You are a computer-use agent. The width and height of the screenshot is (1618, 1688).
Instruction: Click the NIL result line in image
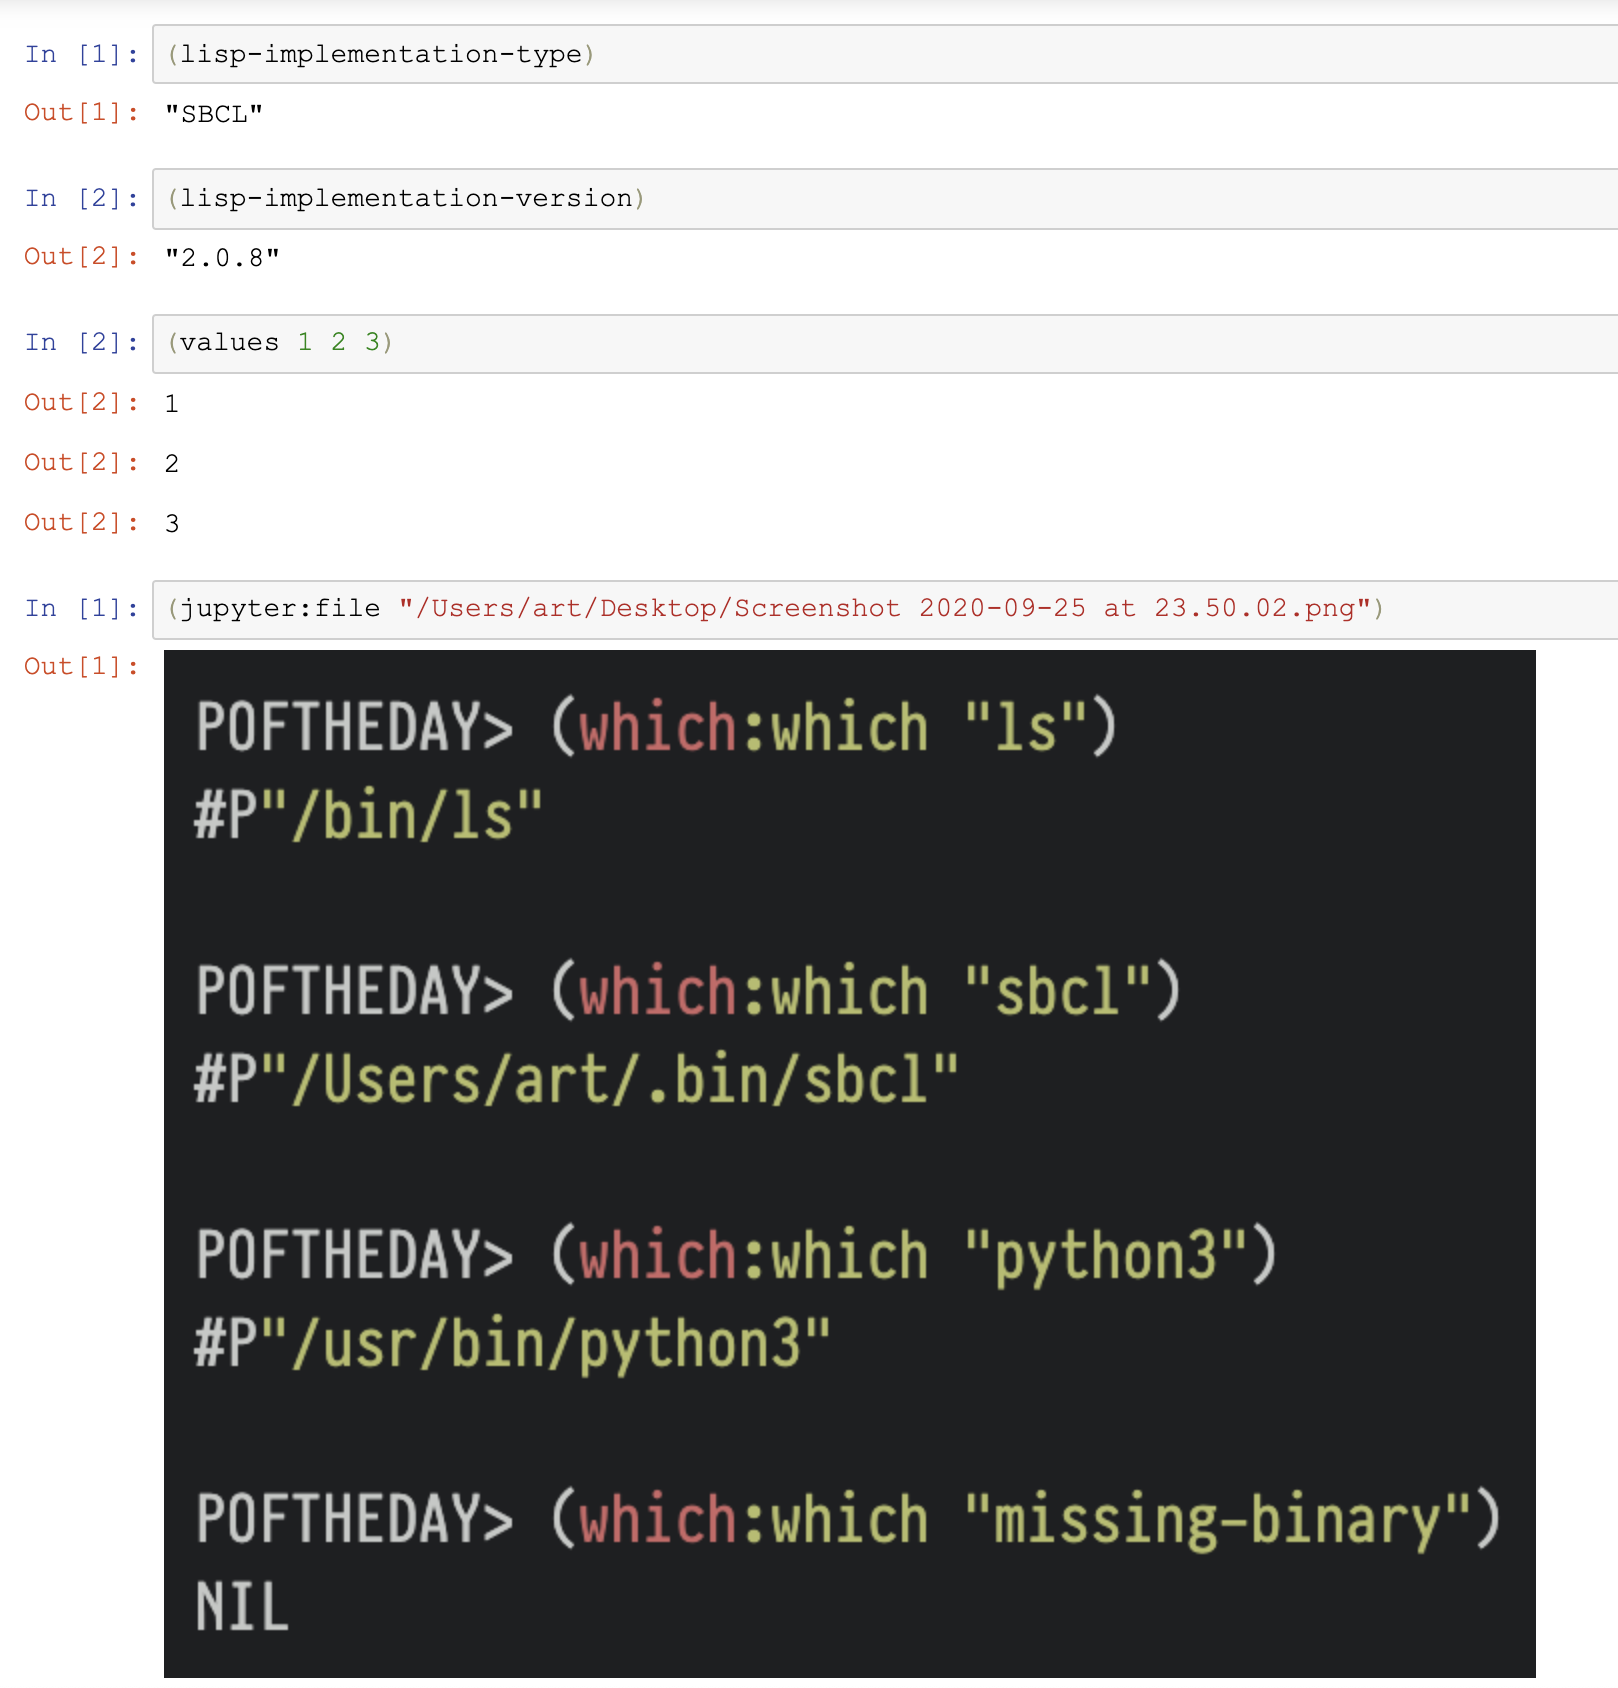(x=242, y=1607)
